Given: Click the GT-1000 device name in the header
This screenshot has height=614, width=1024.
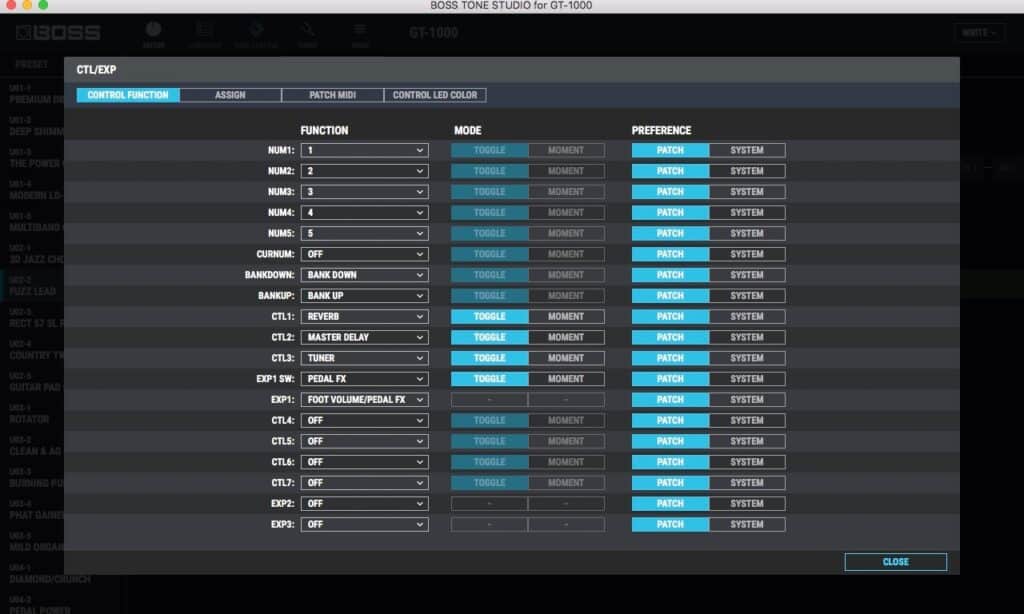Looking at the screenshot, I should click(434, 33).
